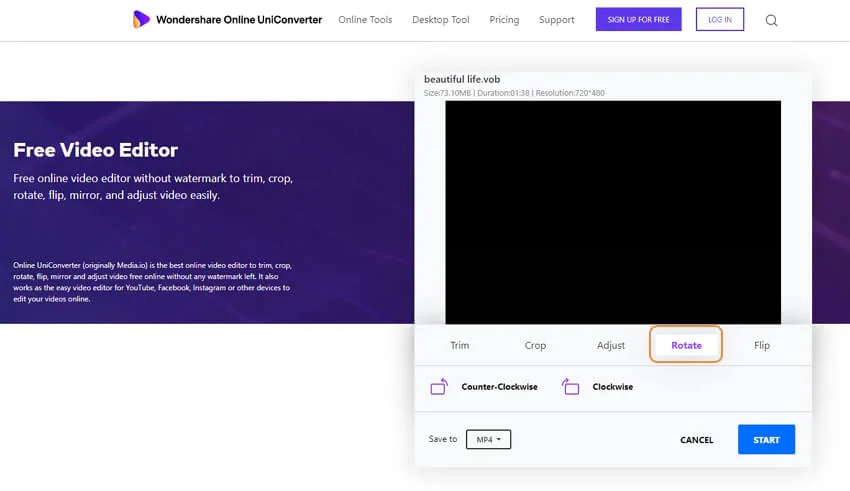This screenshot has width=850, height=491.
Task: Click the Counter-Clockwise label
Action: (499, 386)
